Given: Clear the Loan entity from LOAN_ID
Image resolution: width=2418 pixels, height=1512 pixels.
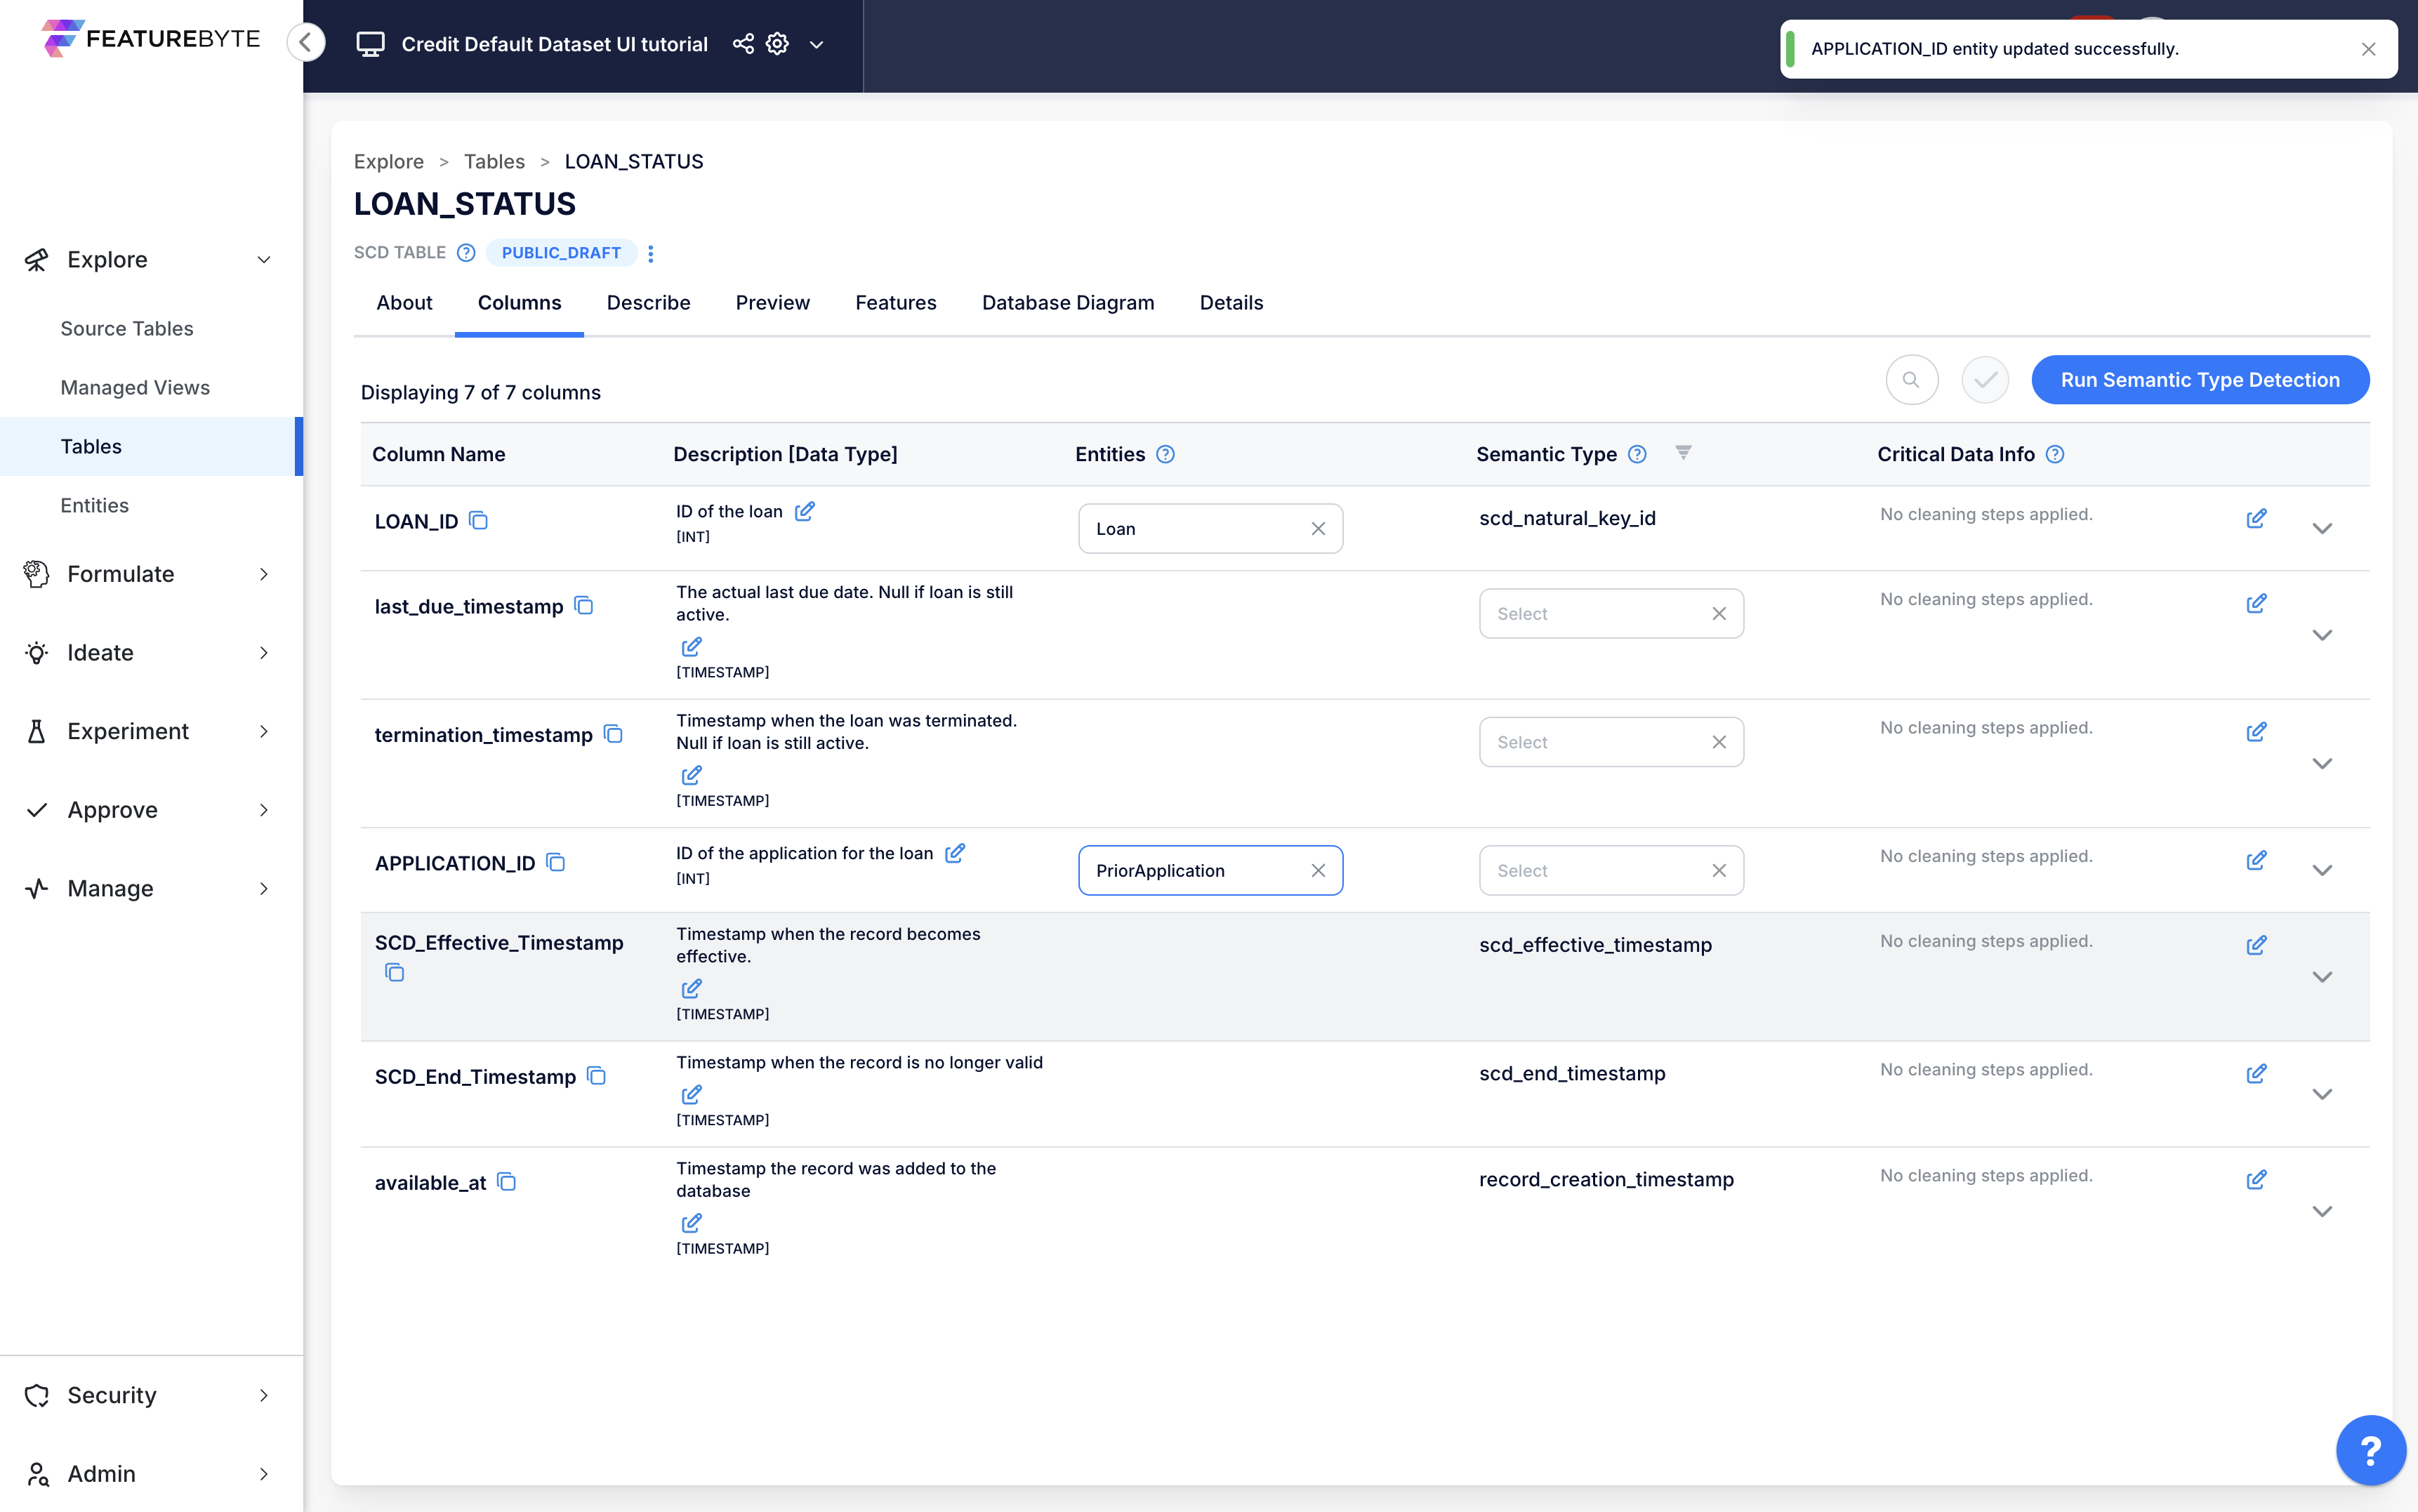Looking at the screenshot, I should coord(1319,528).
